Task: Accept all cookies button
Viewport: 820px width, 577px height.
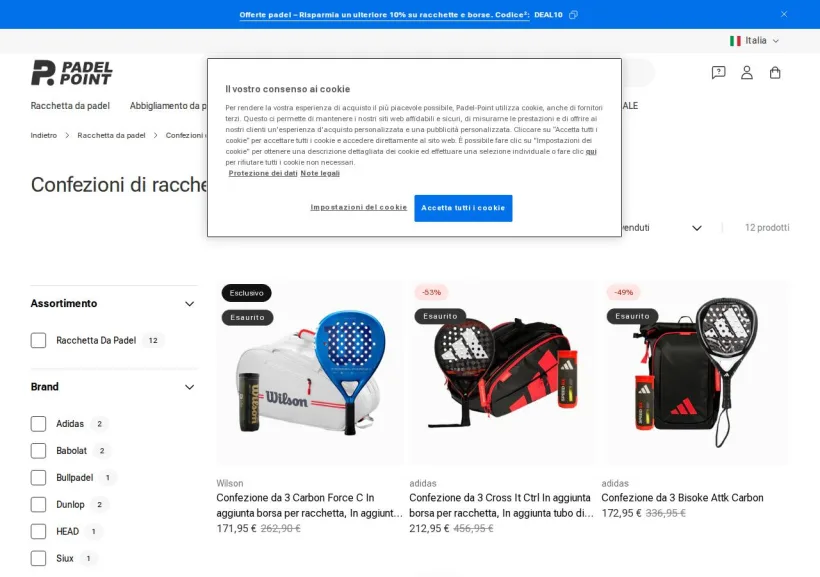Action: (463, 208)
